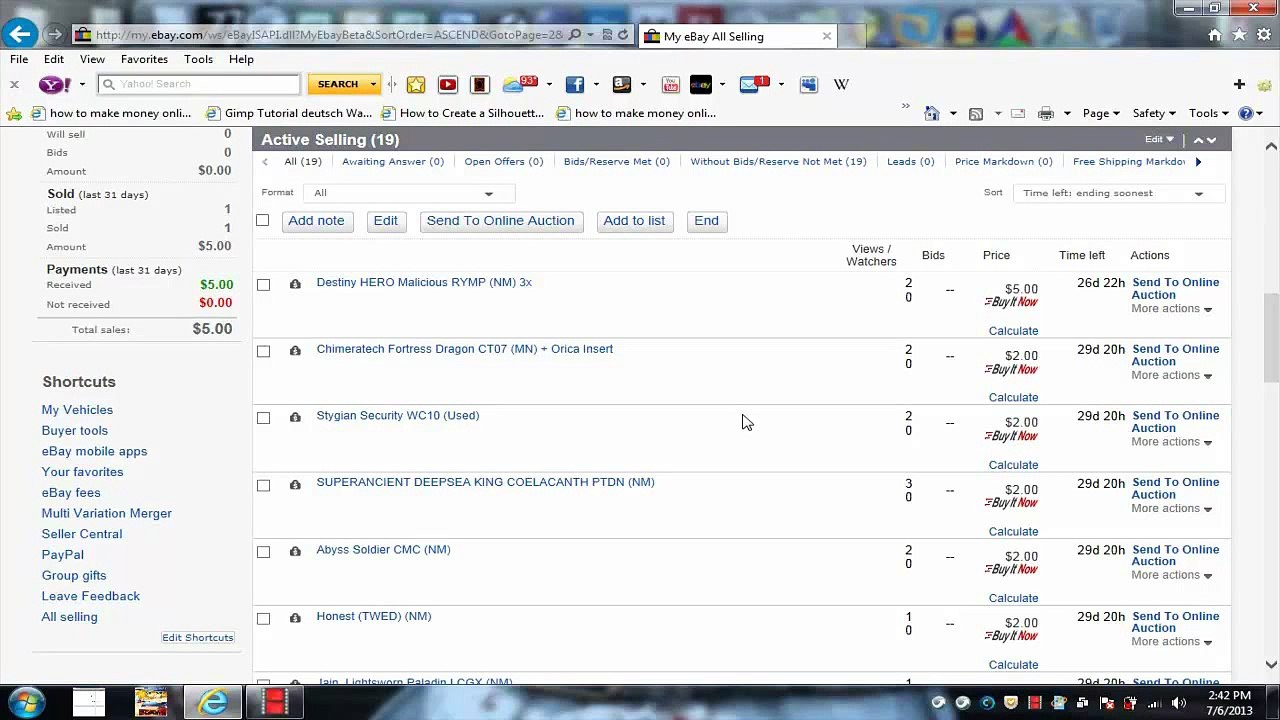The width and height of the screenshot is (1280, 720).
Task: Check the Chimeratech Fortress Dragon listing checkbox
Action: pyautogui.click(x=263, y=351)
